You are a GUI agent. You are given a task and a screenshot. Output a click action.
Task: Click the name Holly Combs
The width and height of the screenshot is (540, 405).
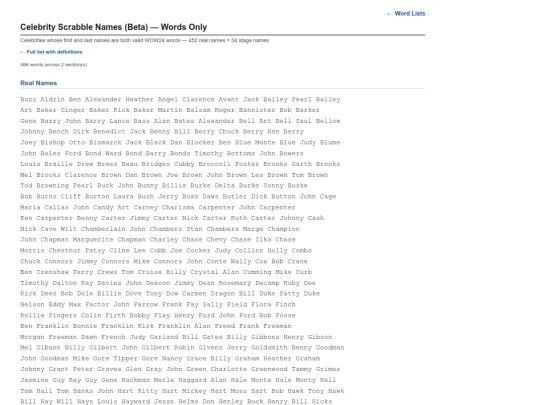click(x=289, y=250)
